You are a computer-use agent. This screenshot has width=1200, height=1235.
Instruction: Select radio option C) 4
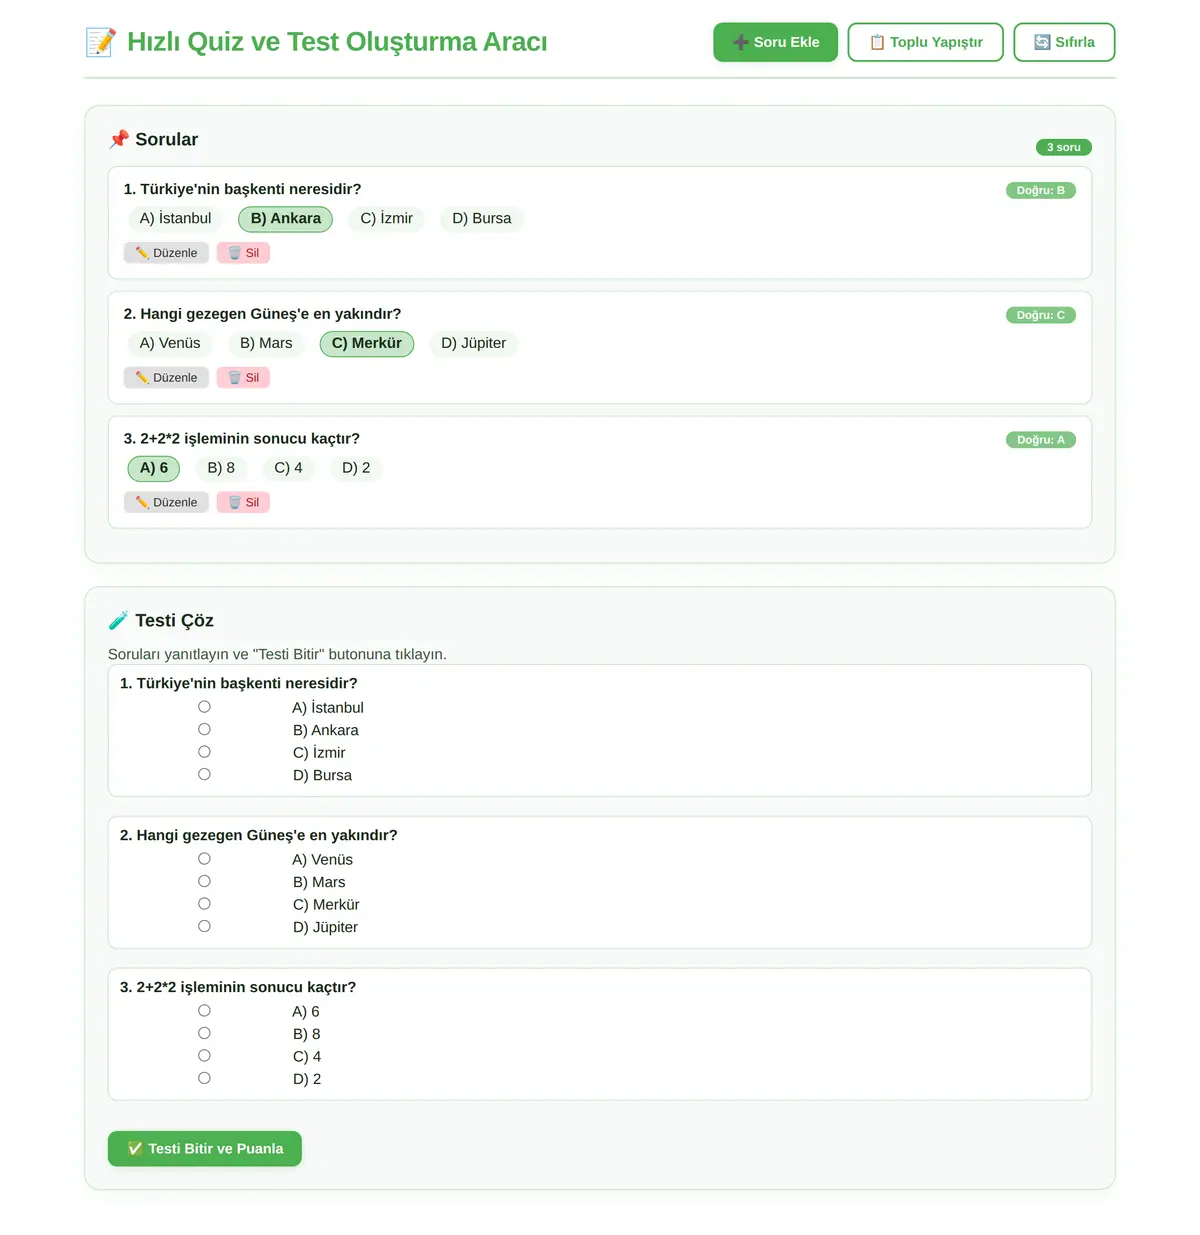[204, 1056]
